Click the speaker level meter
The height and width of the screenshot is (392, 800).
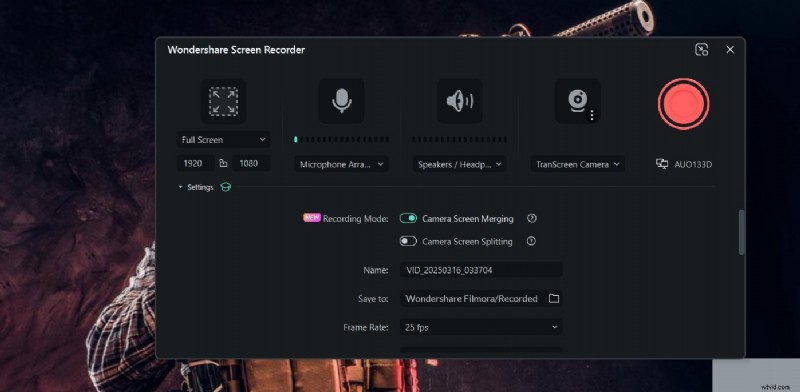pyautogui.click(x=460, y=139)
